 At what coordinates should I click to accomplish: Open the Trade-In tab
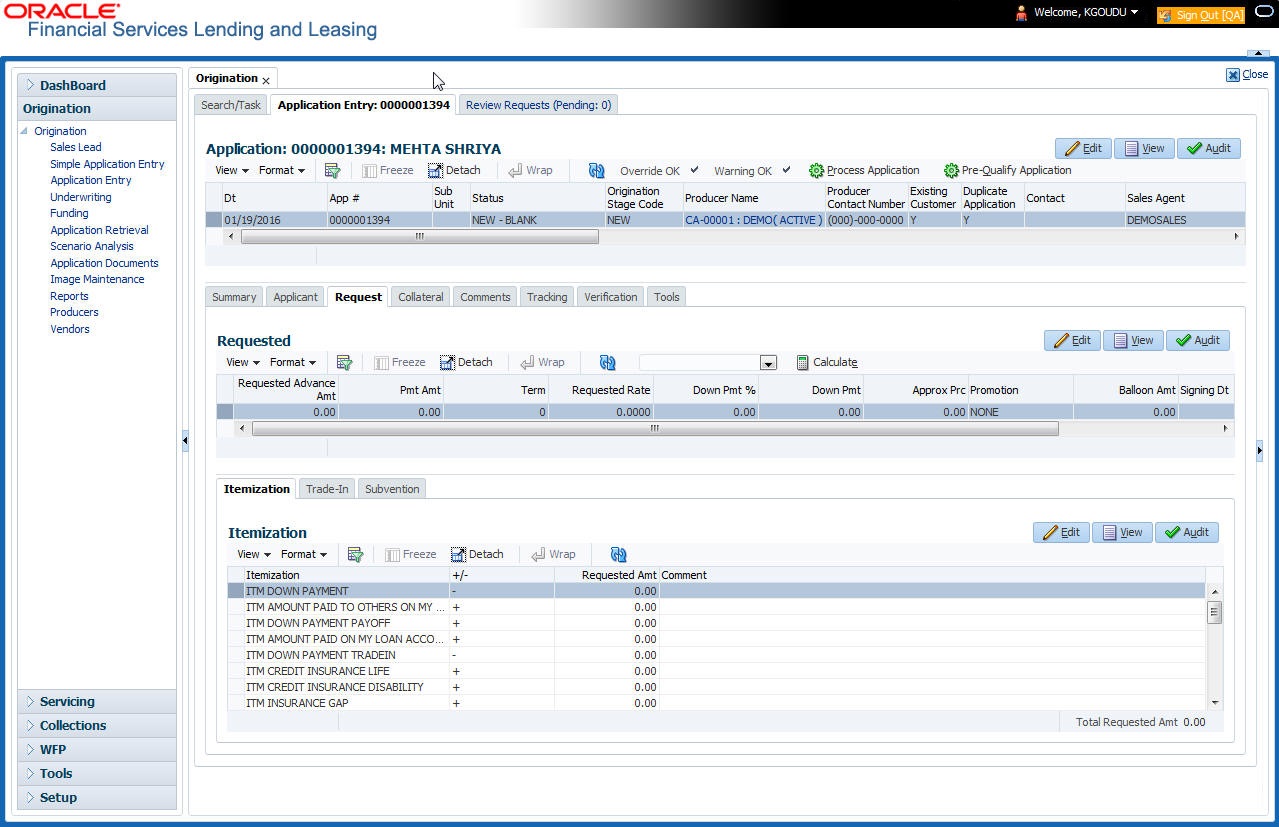coord(327,489)
